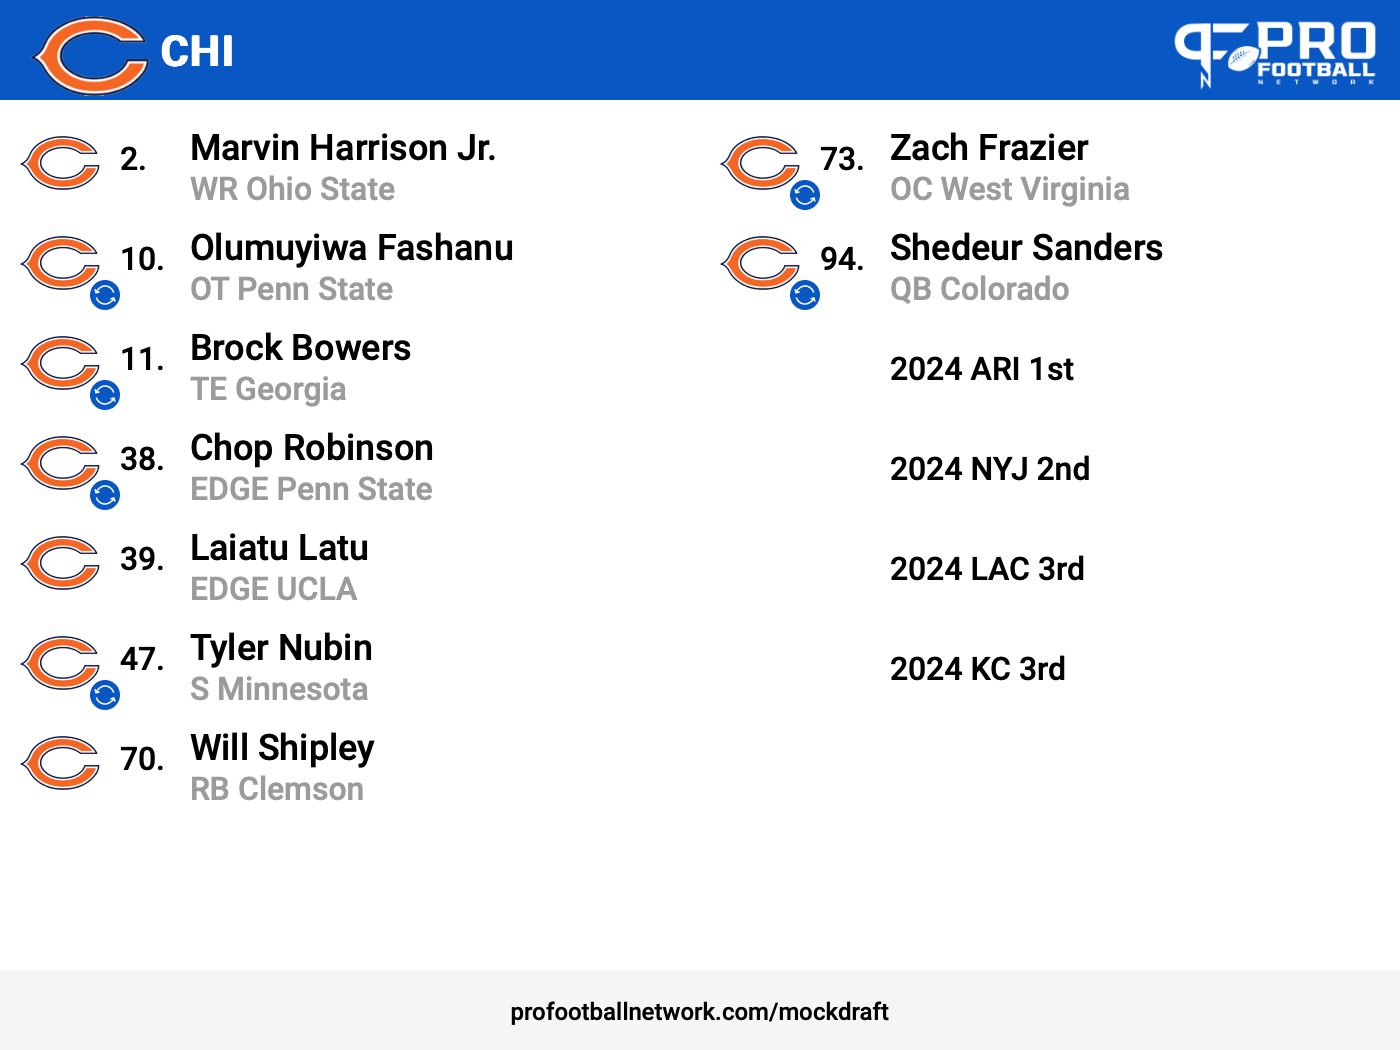Click the 2024 NYJ 2nd future pick
Screen dimensions: 1400x1050
[990, 469]
